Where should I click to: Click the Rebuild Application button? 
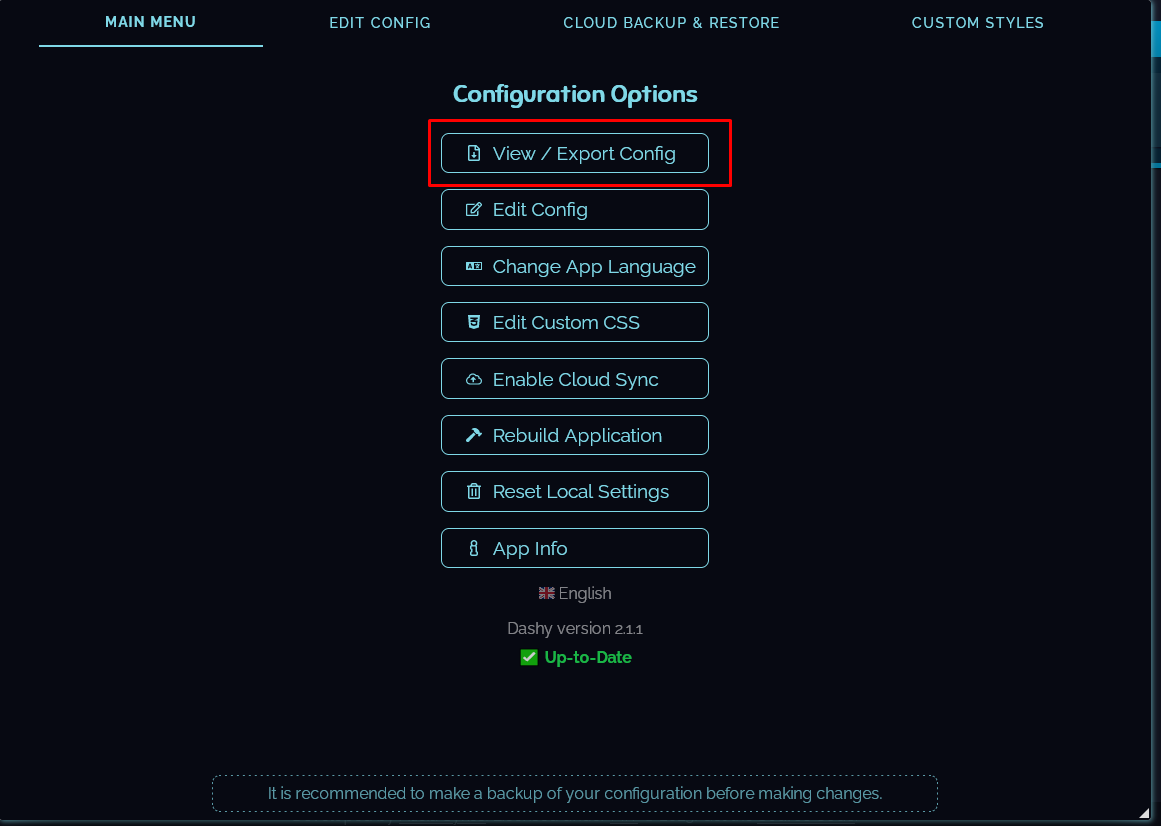tap(575, 435)
